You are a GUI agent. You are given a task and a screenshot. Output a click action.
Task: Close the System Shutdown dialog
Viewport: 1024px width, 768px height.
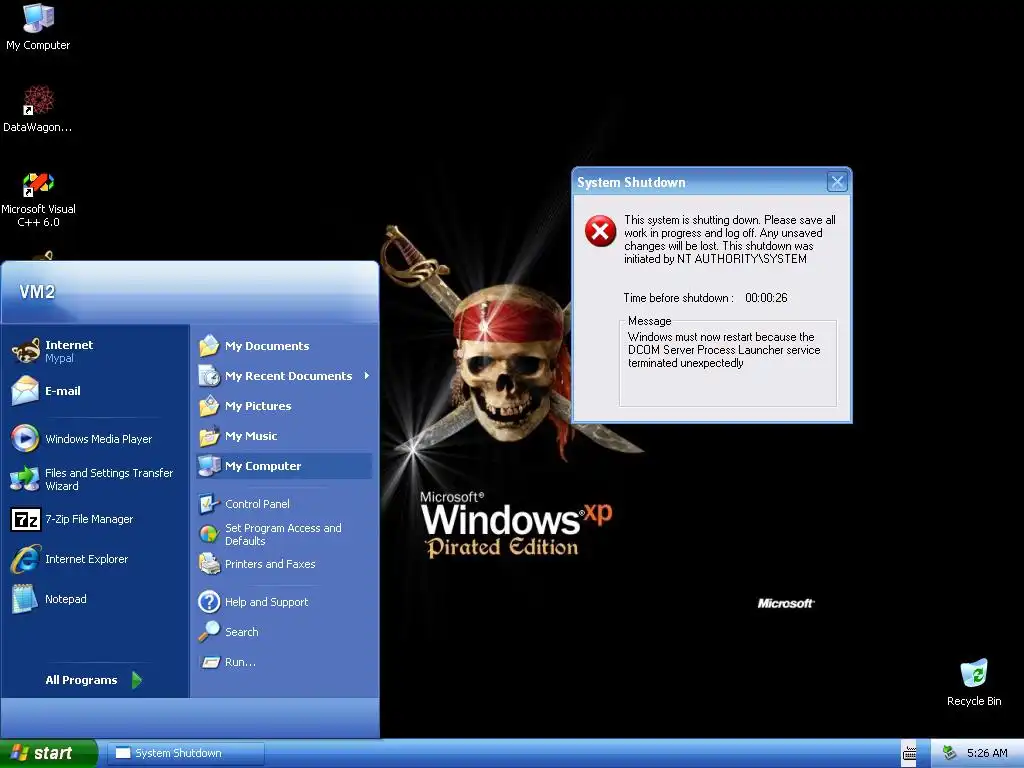pos(837,182)
